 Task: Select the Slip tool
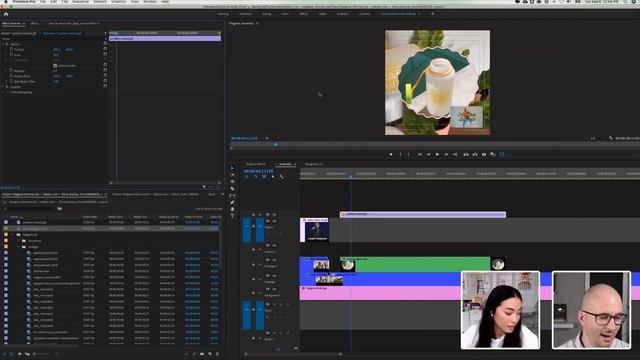232,196
